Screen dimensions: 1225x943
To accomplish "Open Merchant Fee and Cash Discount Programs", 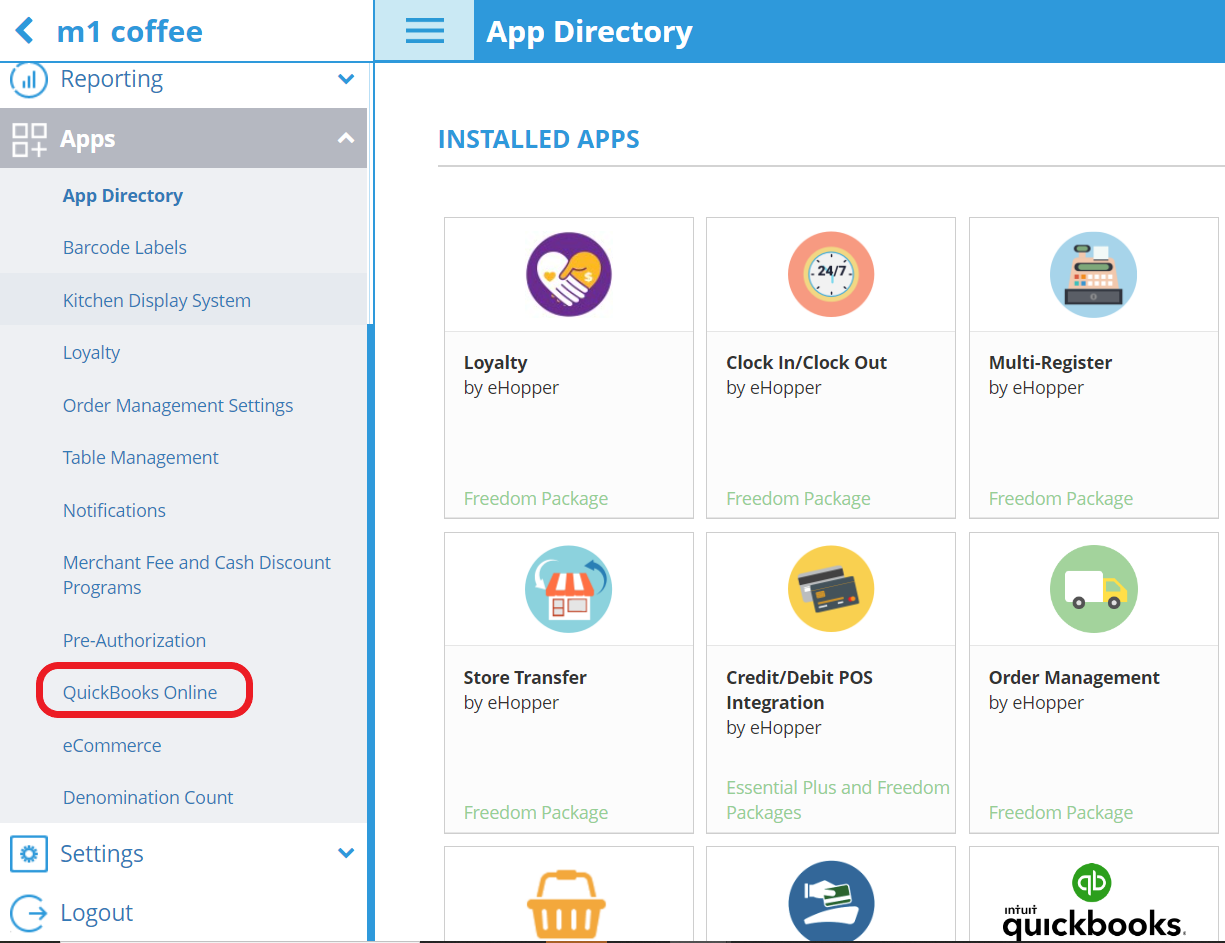I will pos(197,575).
